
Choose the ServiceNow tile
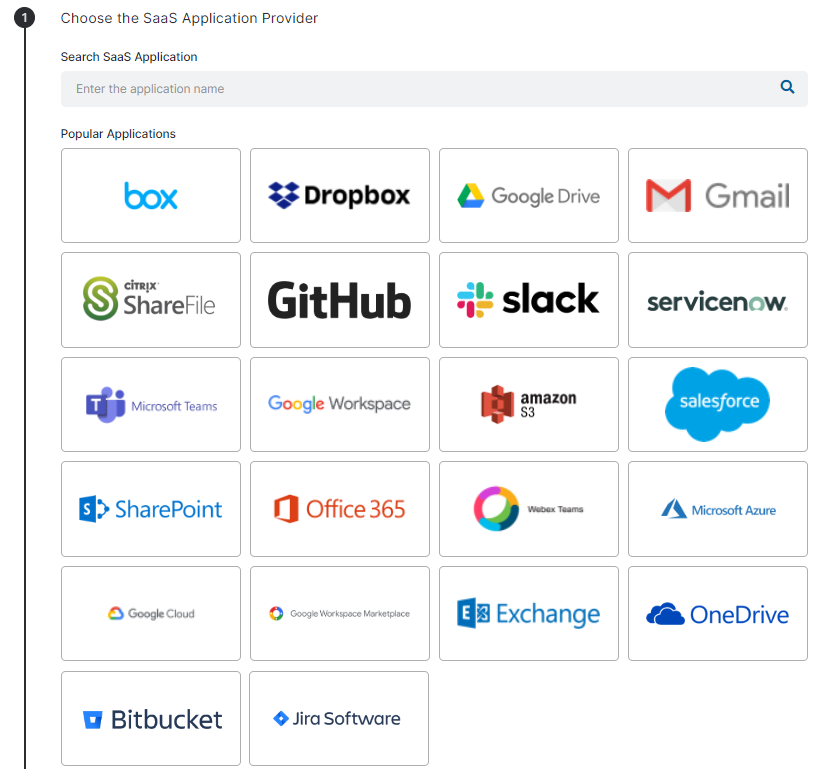(717, 299)
